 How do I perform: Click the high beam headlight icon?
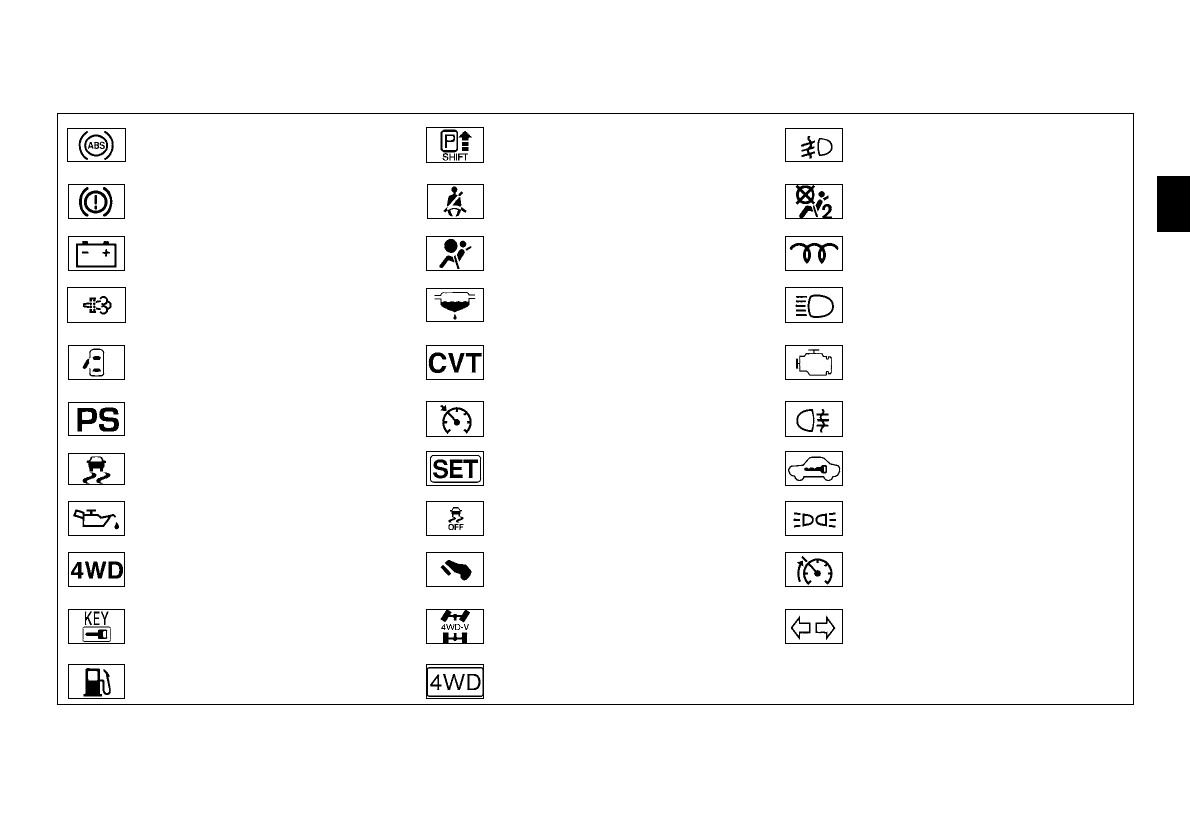coord(813,306)
